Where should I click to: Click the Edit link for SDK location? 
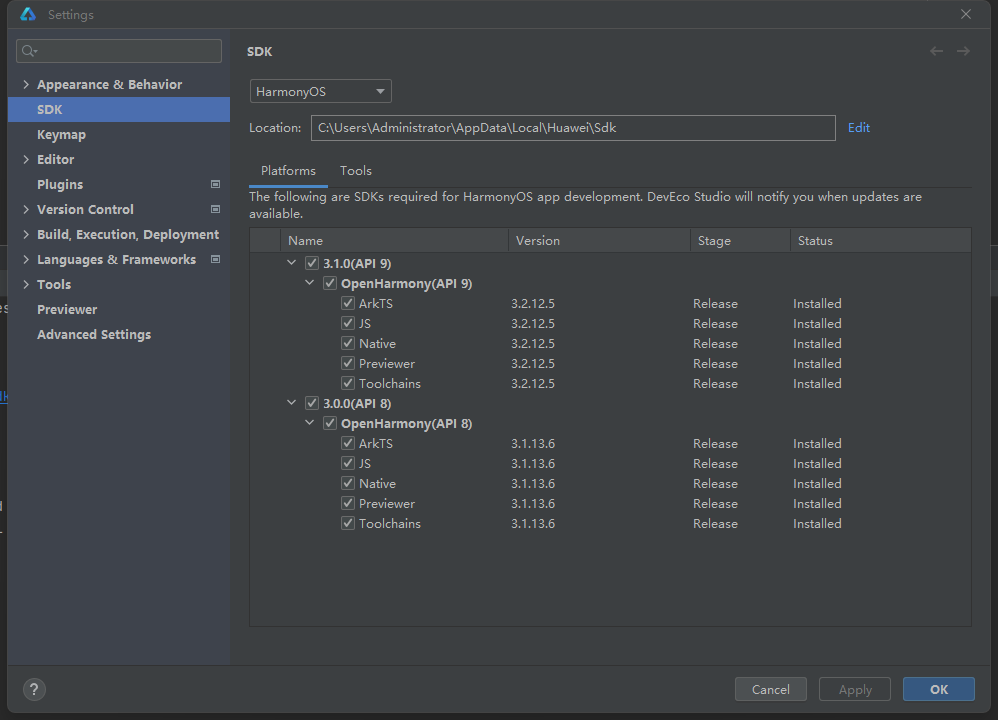[x=859, y=127]
